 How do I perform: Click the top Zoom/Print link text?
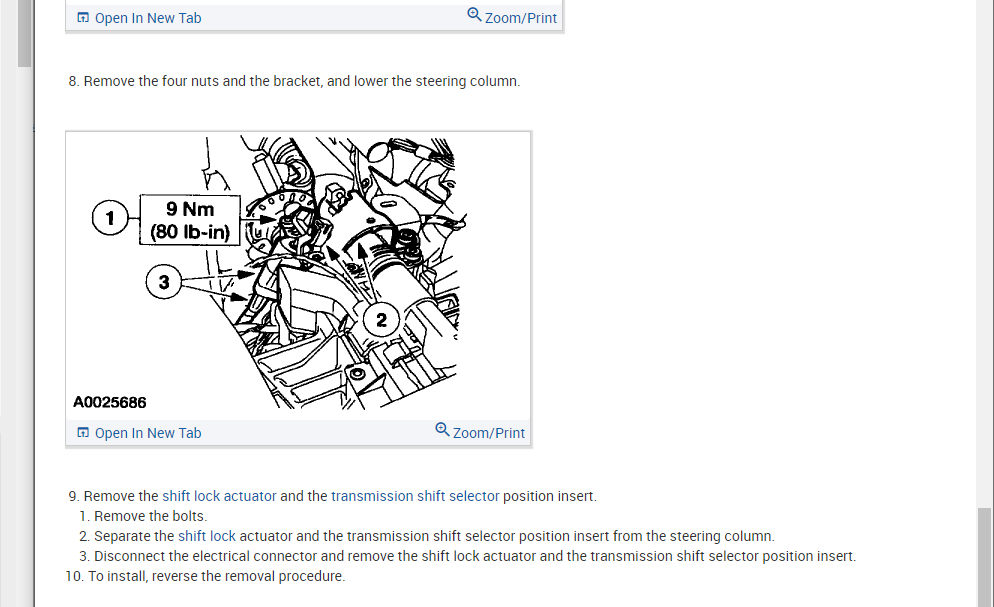pyautogui.click(x=520, y=18)
